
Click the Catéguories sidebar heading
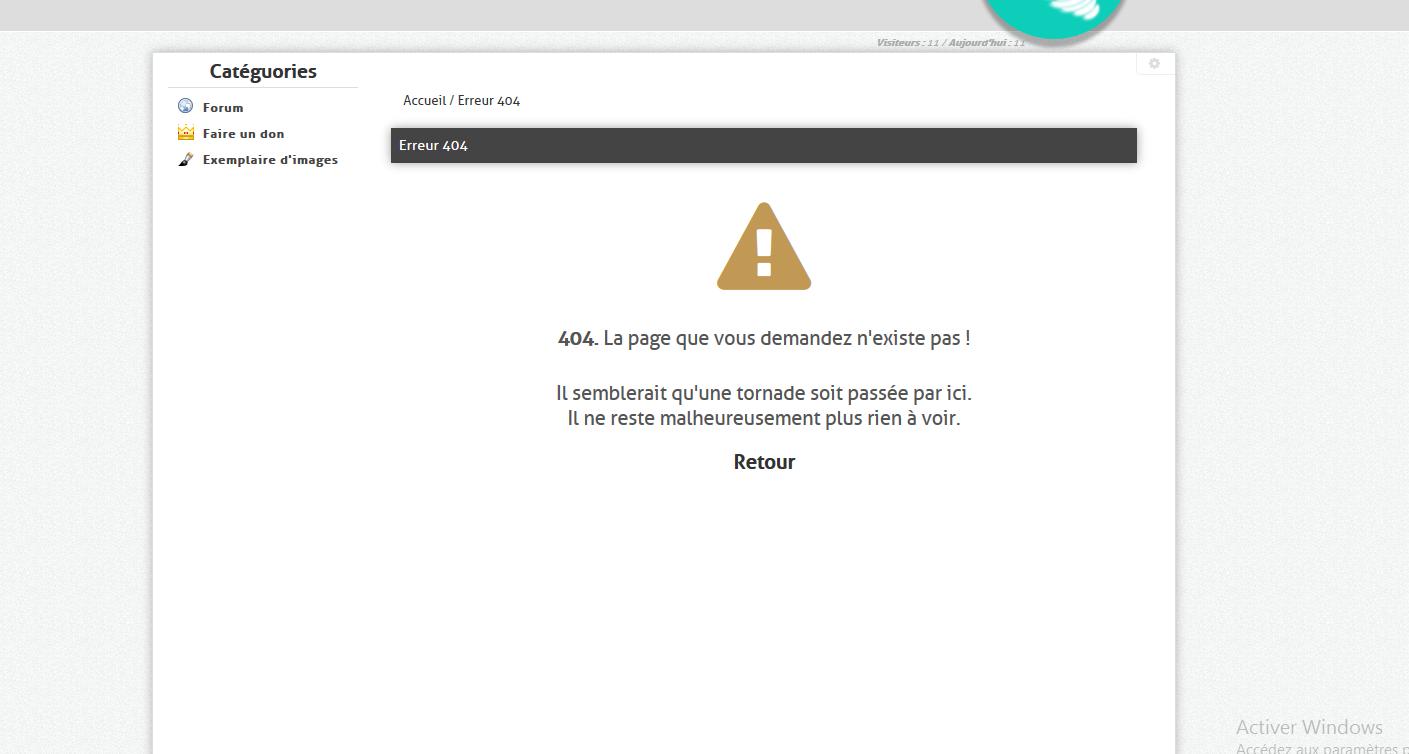click(263, 72)
